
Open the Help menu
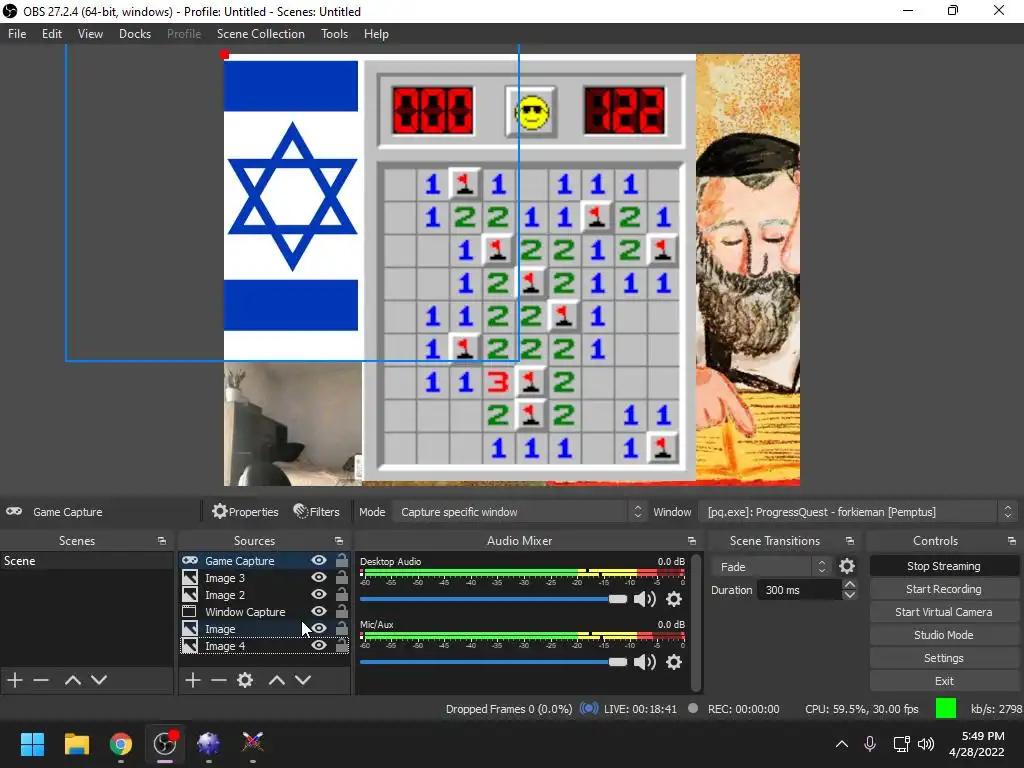(x=376, y=34)
